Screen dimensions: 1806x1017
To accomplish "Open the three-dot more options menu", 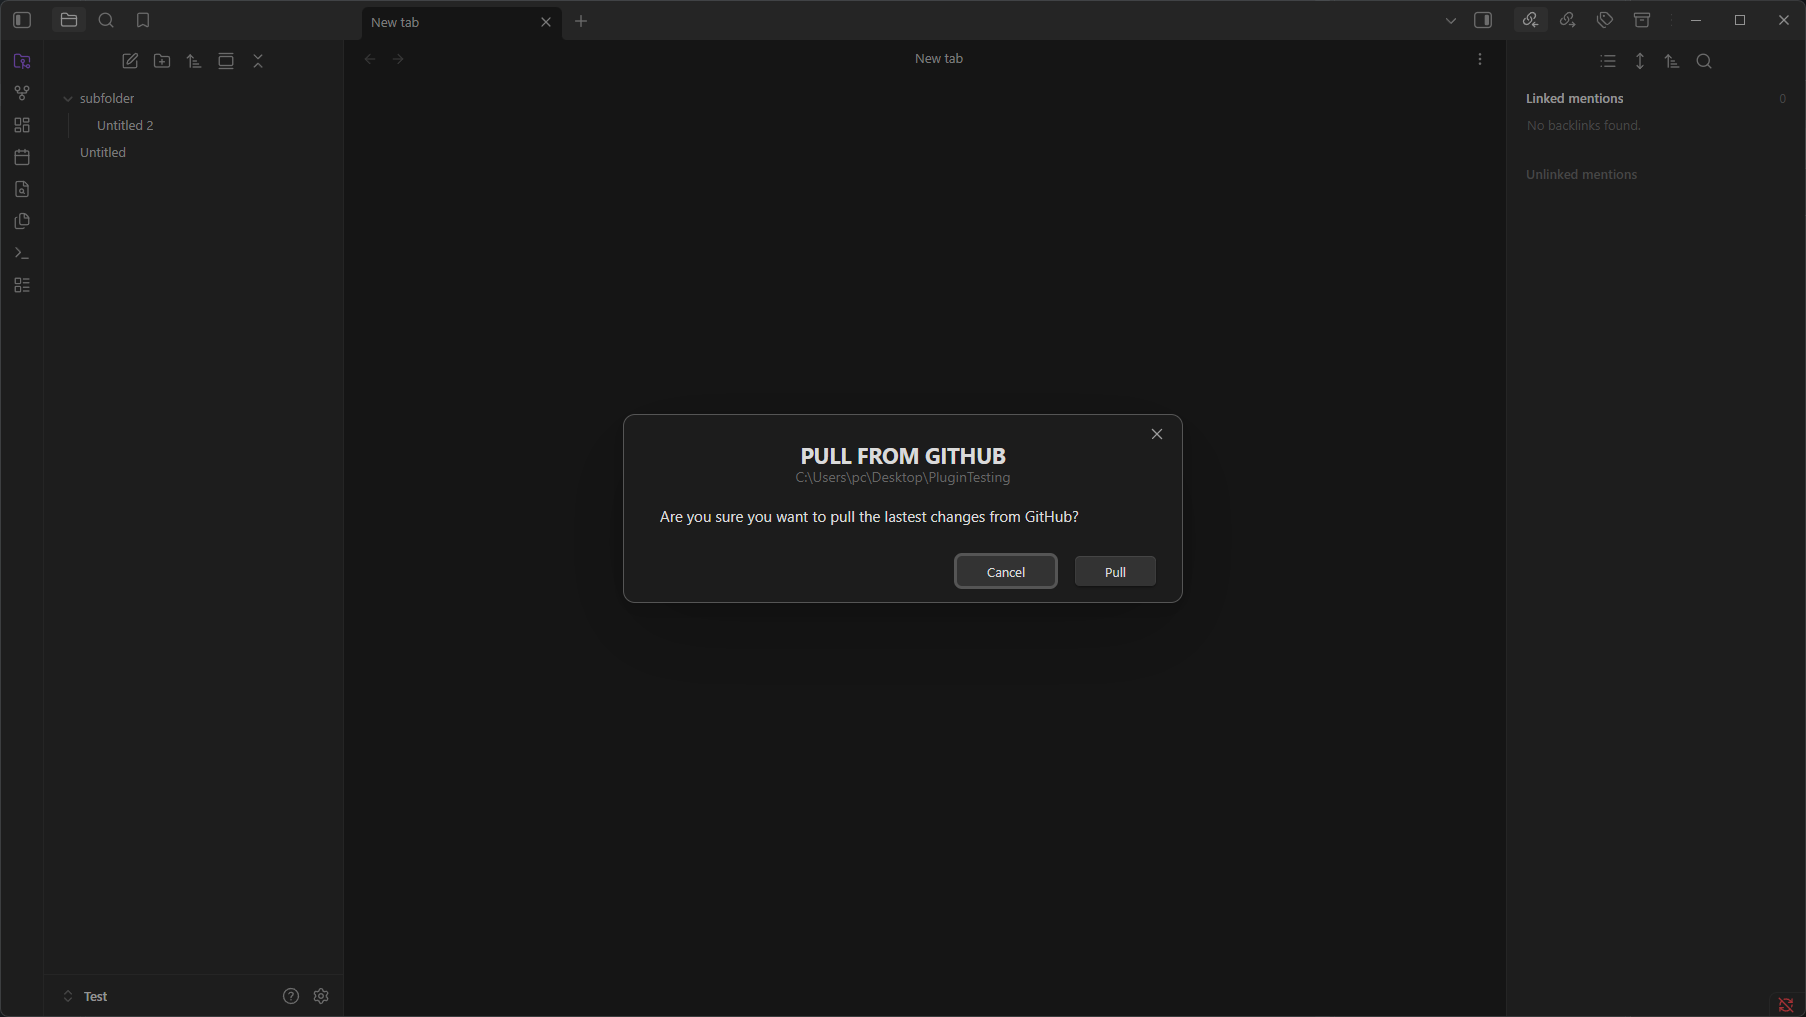I will click(1480, 59).
